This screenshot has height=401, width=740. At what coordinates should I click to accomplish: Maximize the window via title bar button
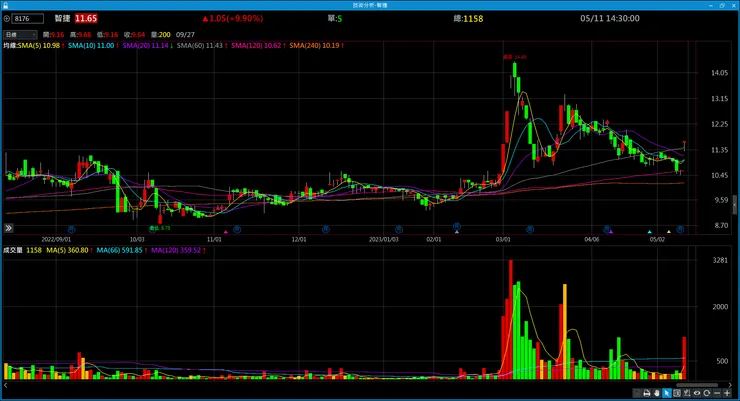(722, 5)
